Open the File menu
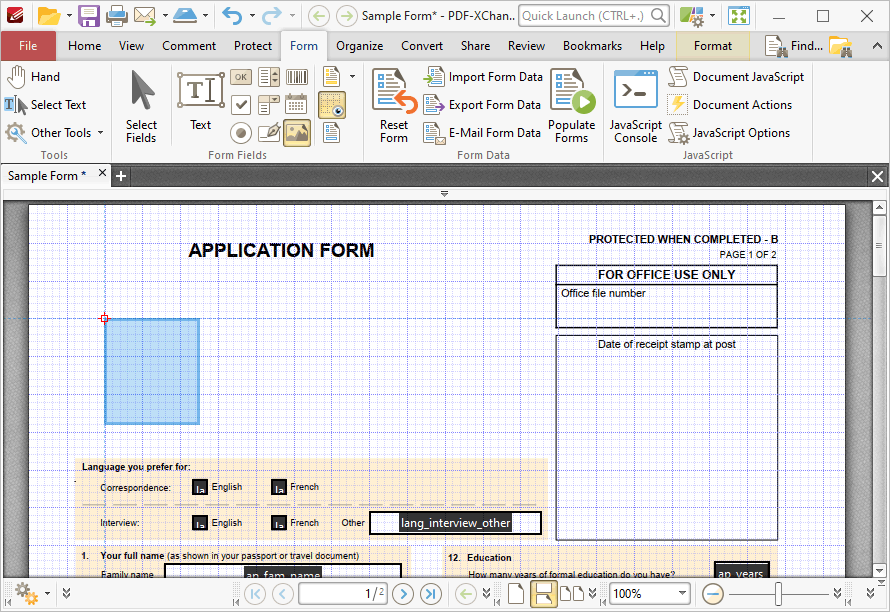Screen dimensions: 890x612 tap(28, 46)
